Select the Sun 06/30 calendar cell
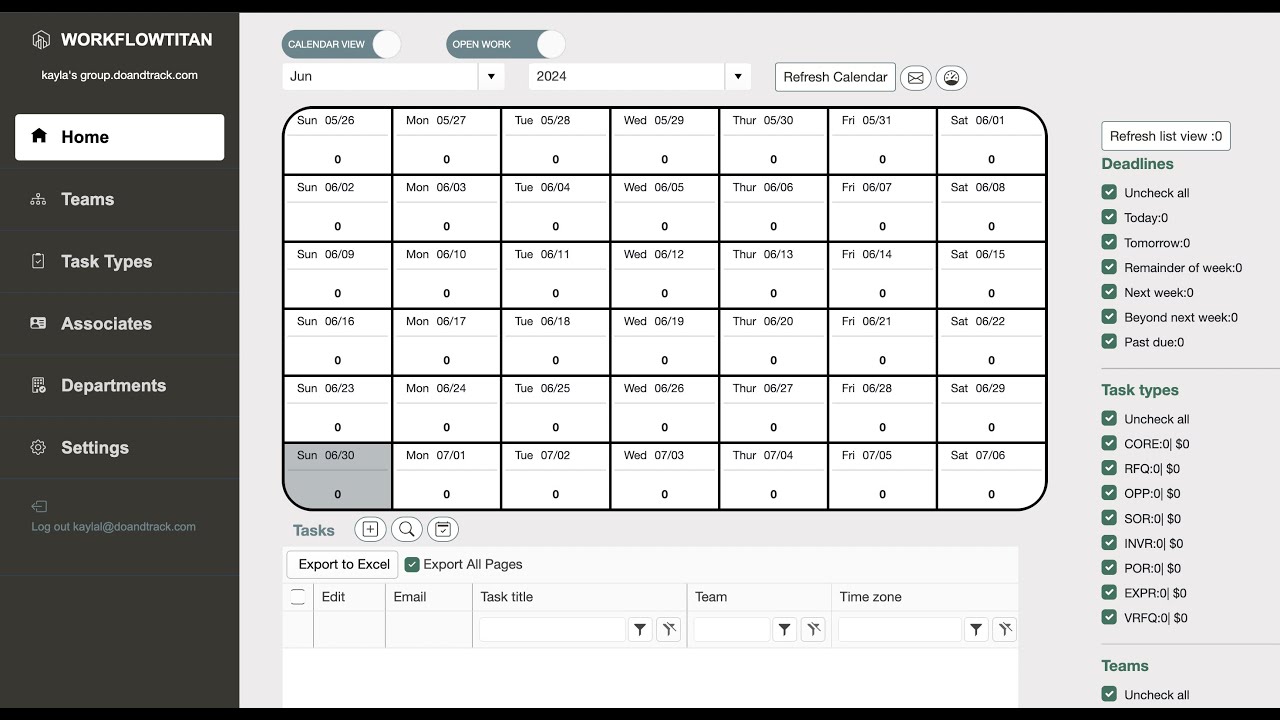This screenshot has height=720, width=1280. pyautogui.click(x=338, y=476)
